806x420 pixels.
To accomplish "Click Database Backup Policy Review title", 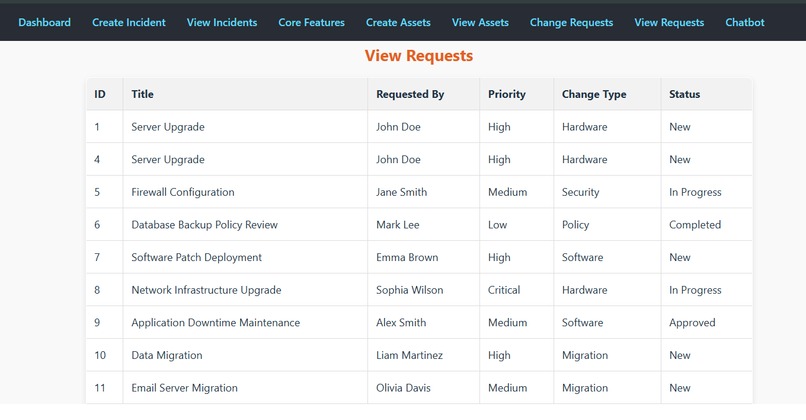I will click(x=205, y=225).
